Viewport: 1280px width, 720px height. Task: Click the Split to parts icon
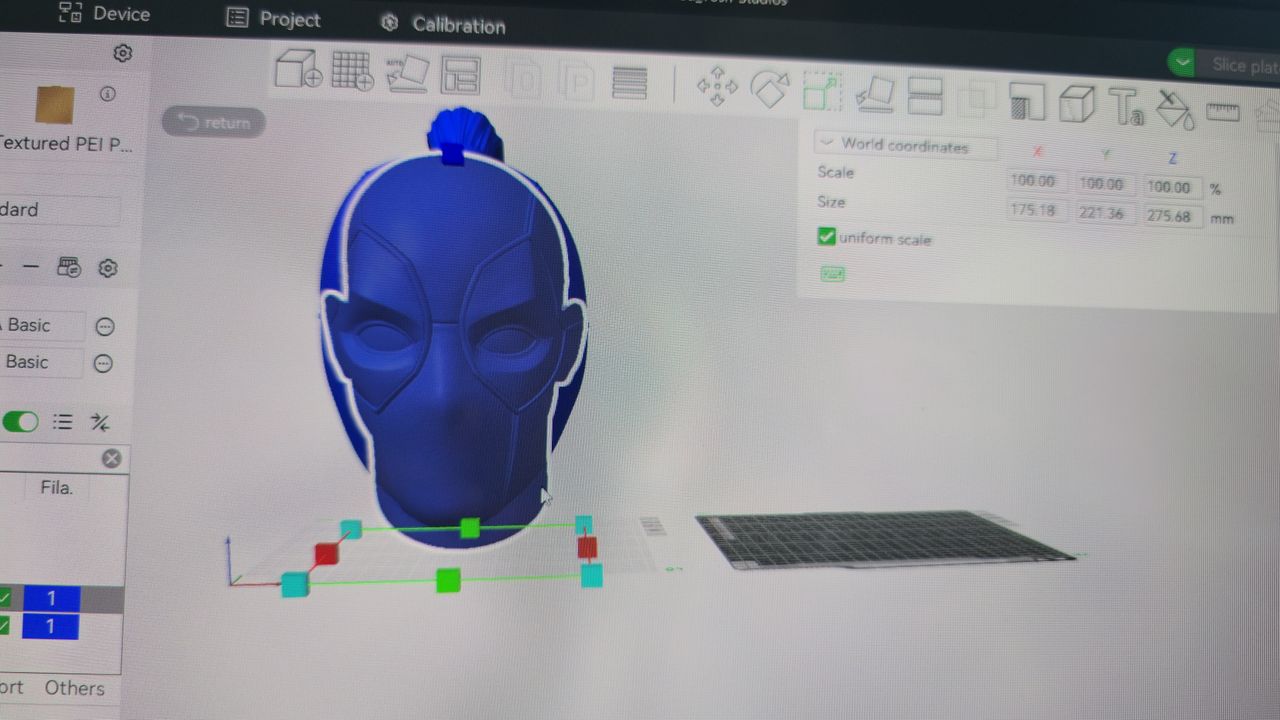tap(577, 81)
